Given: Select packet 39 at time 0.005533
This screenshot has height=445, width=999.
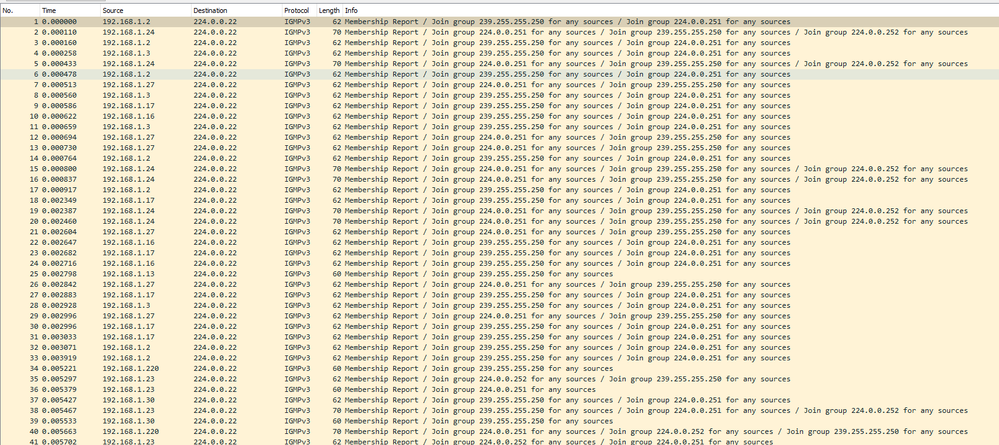Looking at the screenshot, I should (x=500, y=421).
